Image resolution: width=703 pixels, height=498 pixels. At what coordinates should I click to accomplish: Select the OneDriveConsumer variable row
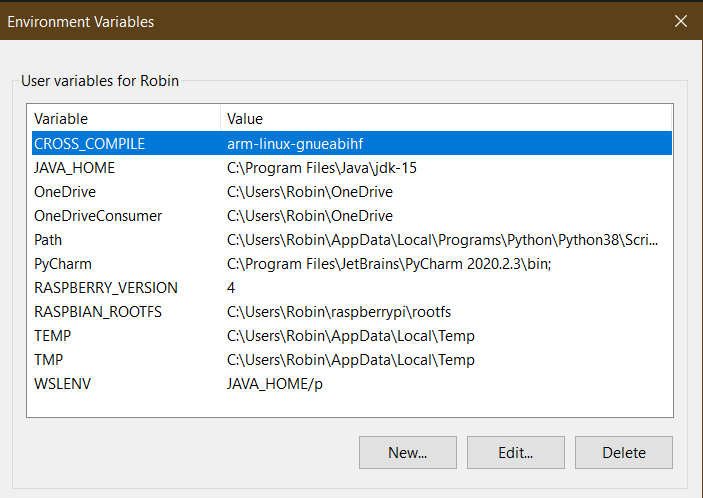pos(352,216)
